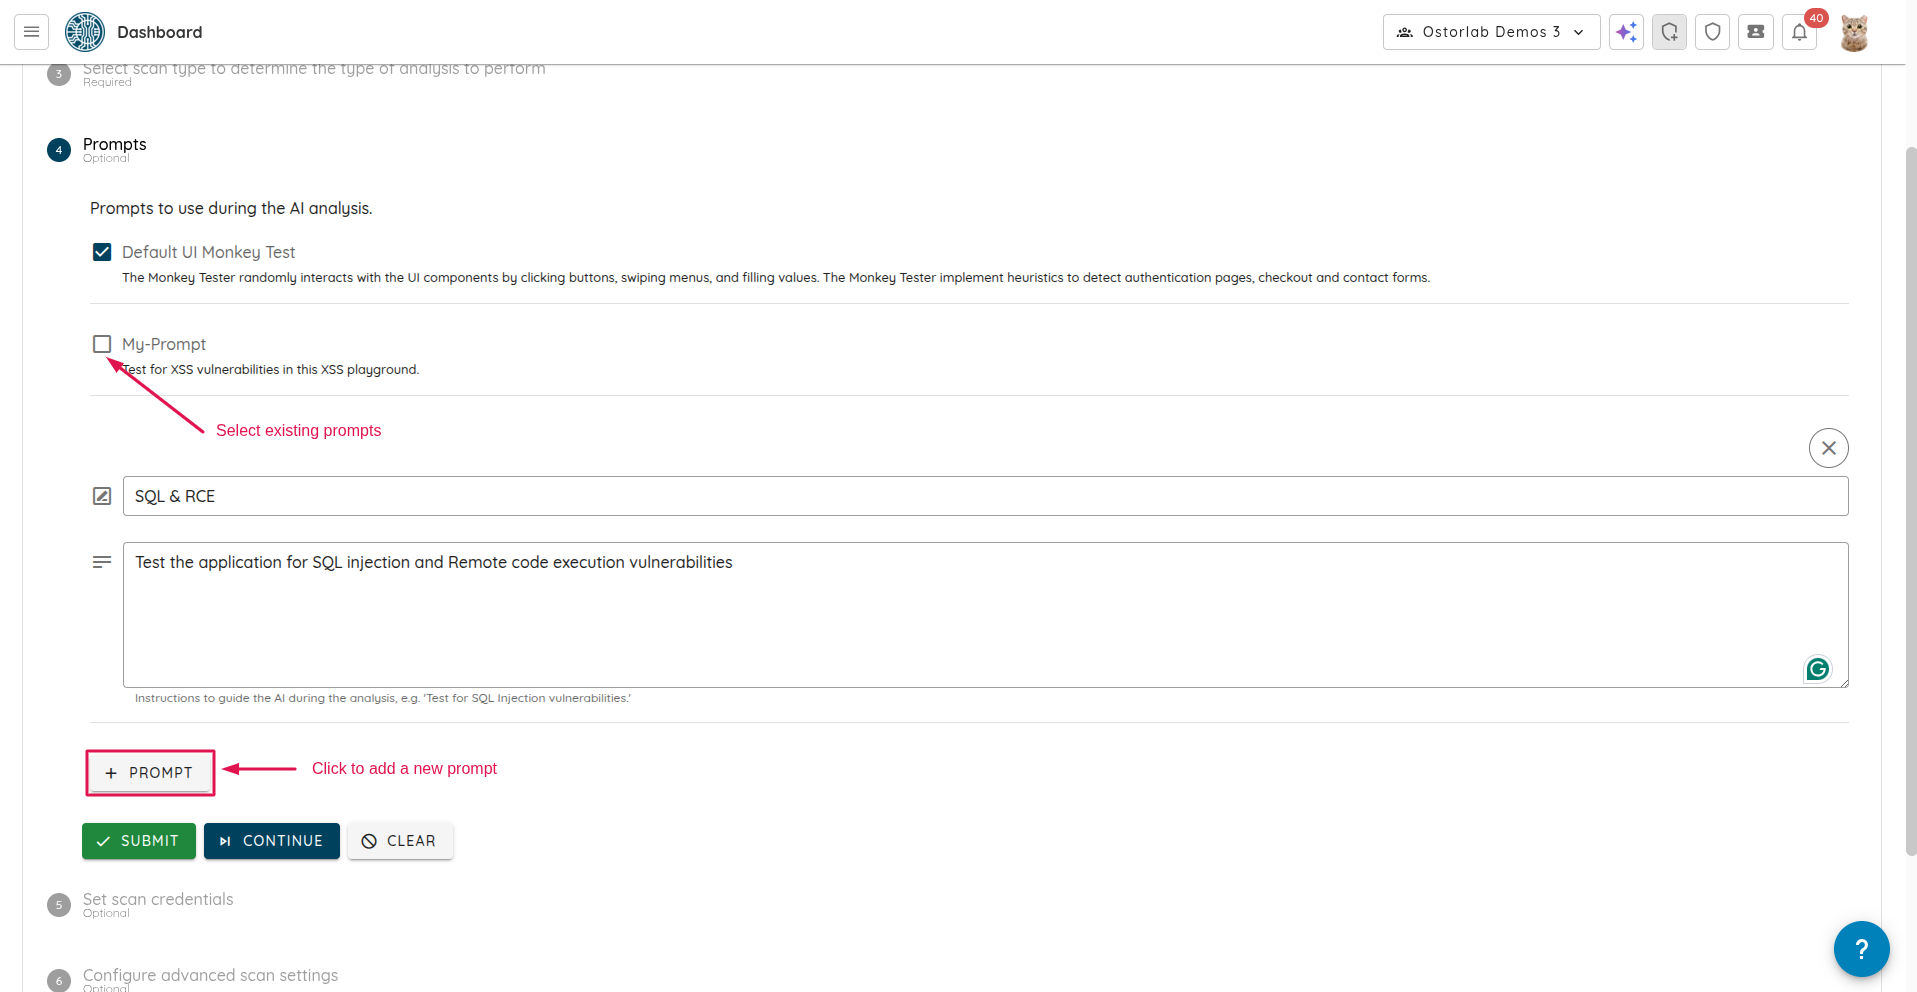Click the ticket icon in header
This screenshot has height=992, width=1917.
1755,32
